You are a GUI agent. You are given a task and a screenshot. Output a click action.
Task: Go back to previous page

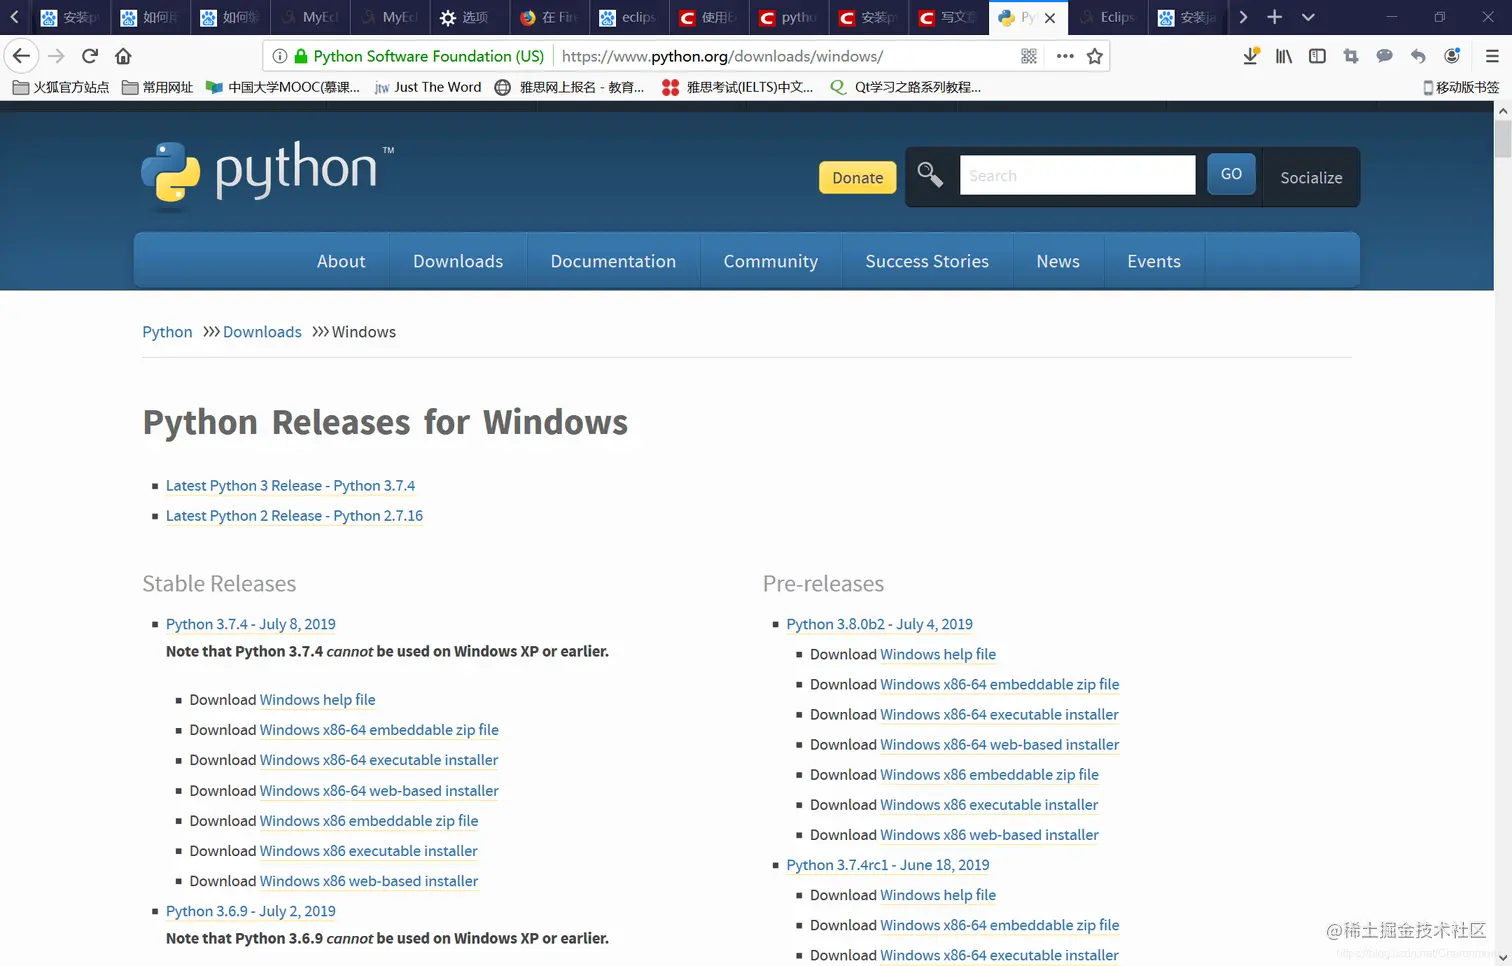pos(21,56)
